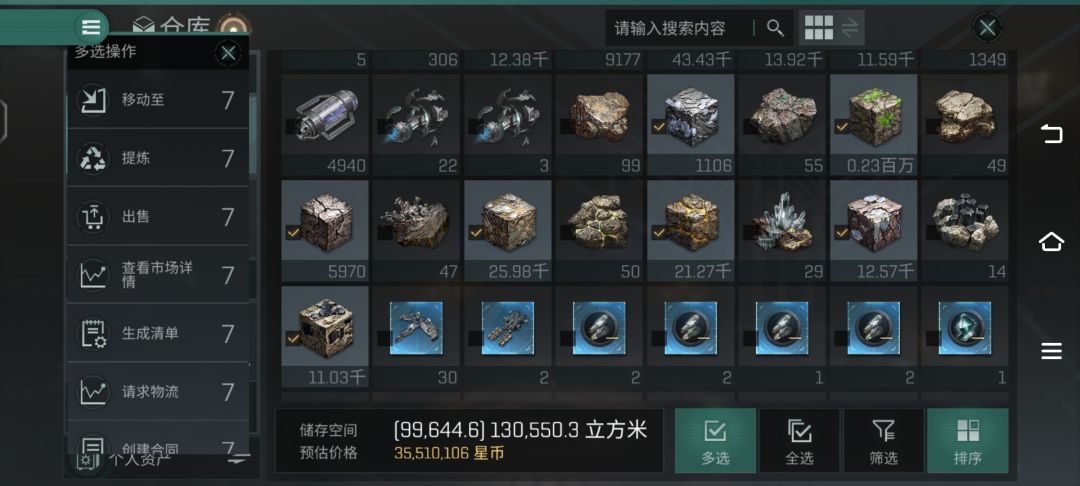Screen dimensions: 1080x486
Task: Open 查看市场详情 market details
Action: coord(158,275)
